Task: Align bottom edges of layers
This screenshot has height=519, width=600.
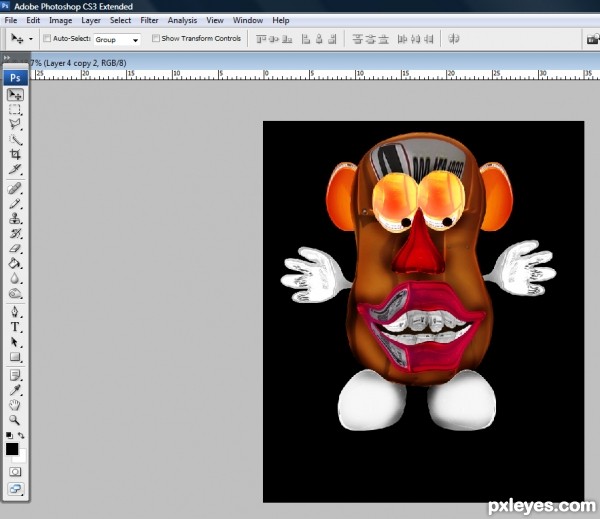Action: pos(287,39)
